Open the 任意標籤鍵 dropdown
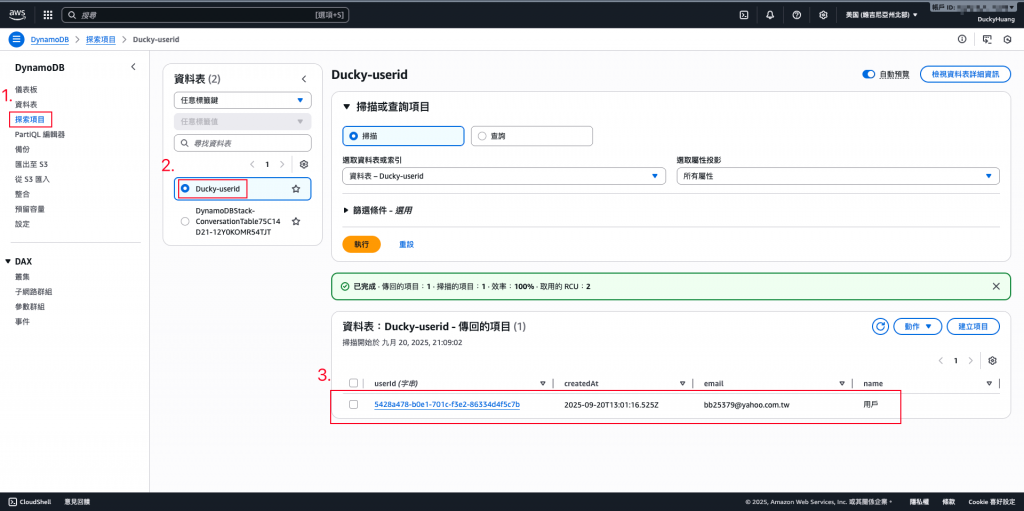1024x511 pixels. coord(243,100)
